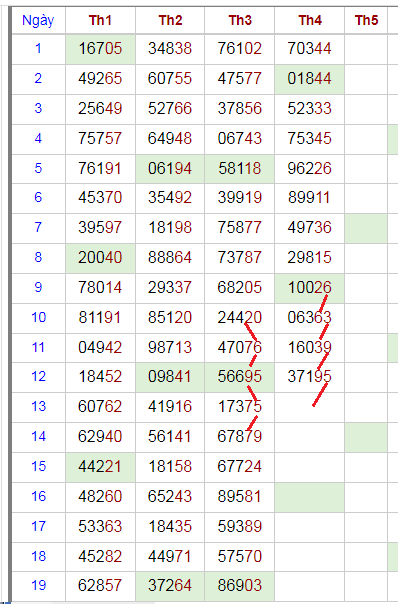Screen dimensions: 398x604
Task: Select cell with value 86903
Action: tap(240, 586)
